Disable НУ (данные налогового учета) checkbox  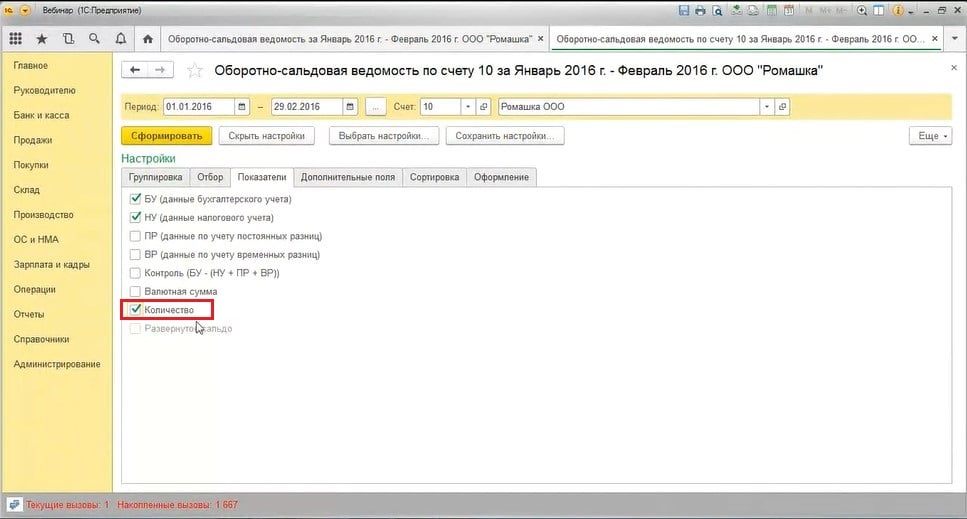[136, 217]
